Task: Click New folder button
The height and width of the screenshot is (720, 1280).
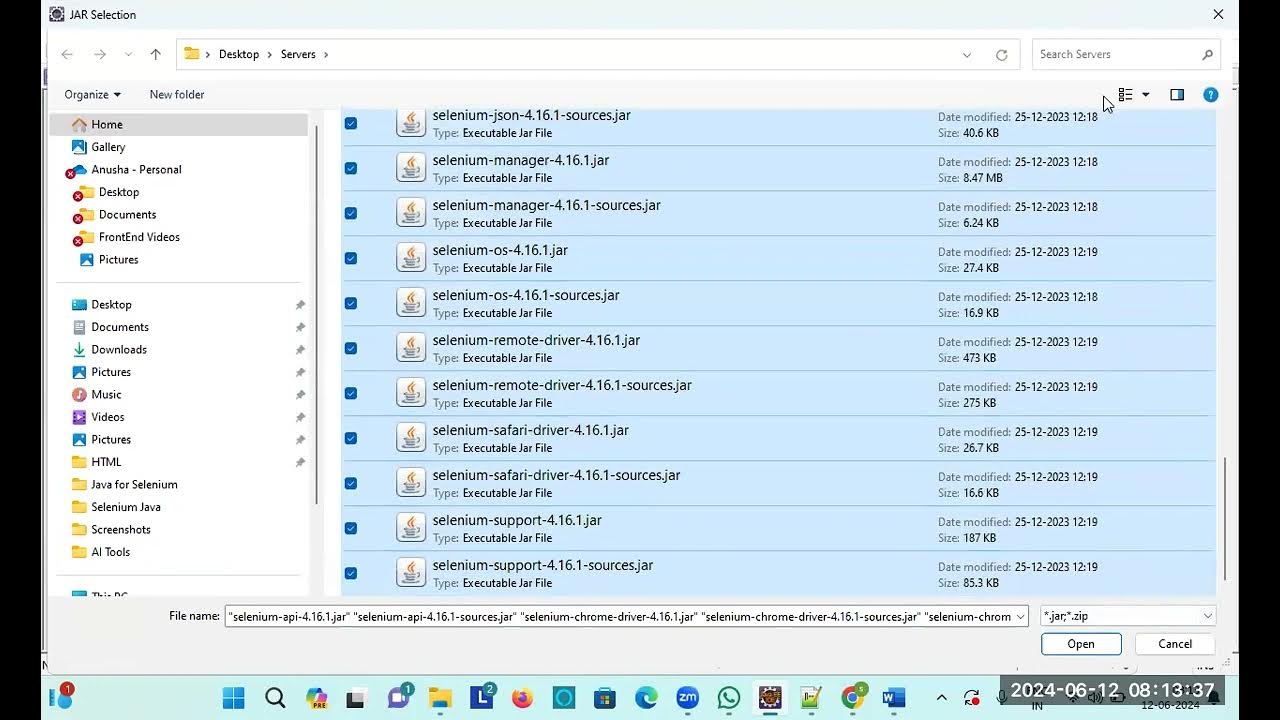Action: (x=177, y=95)
